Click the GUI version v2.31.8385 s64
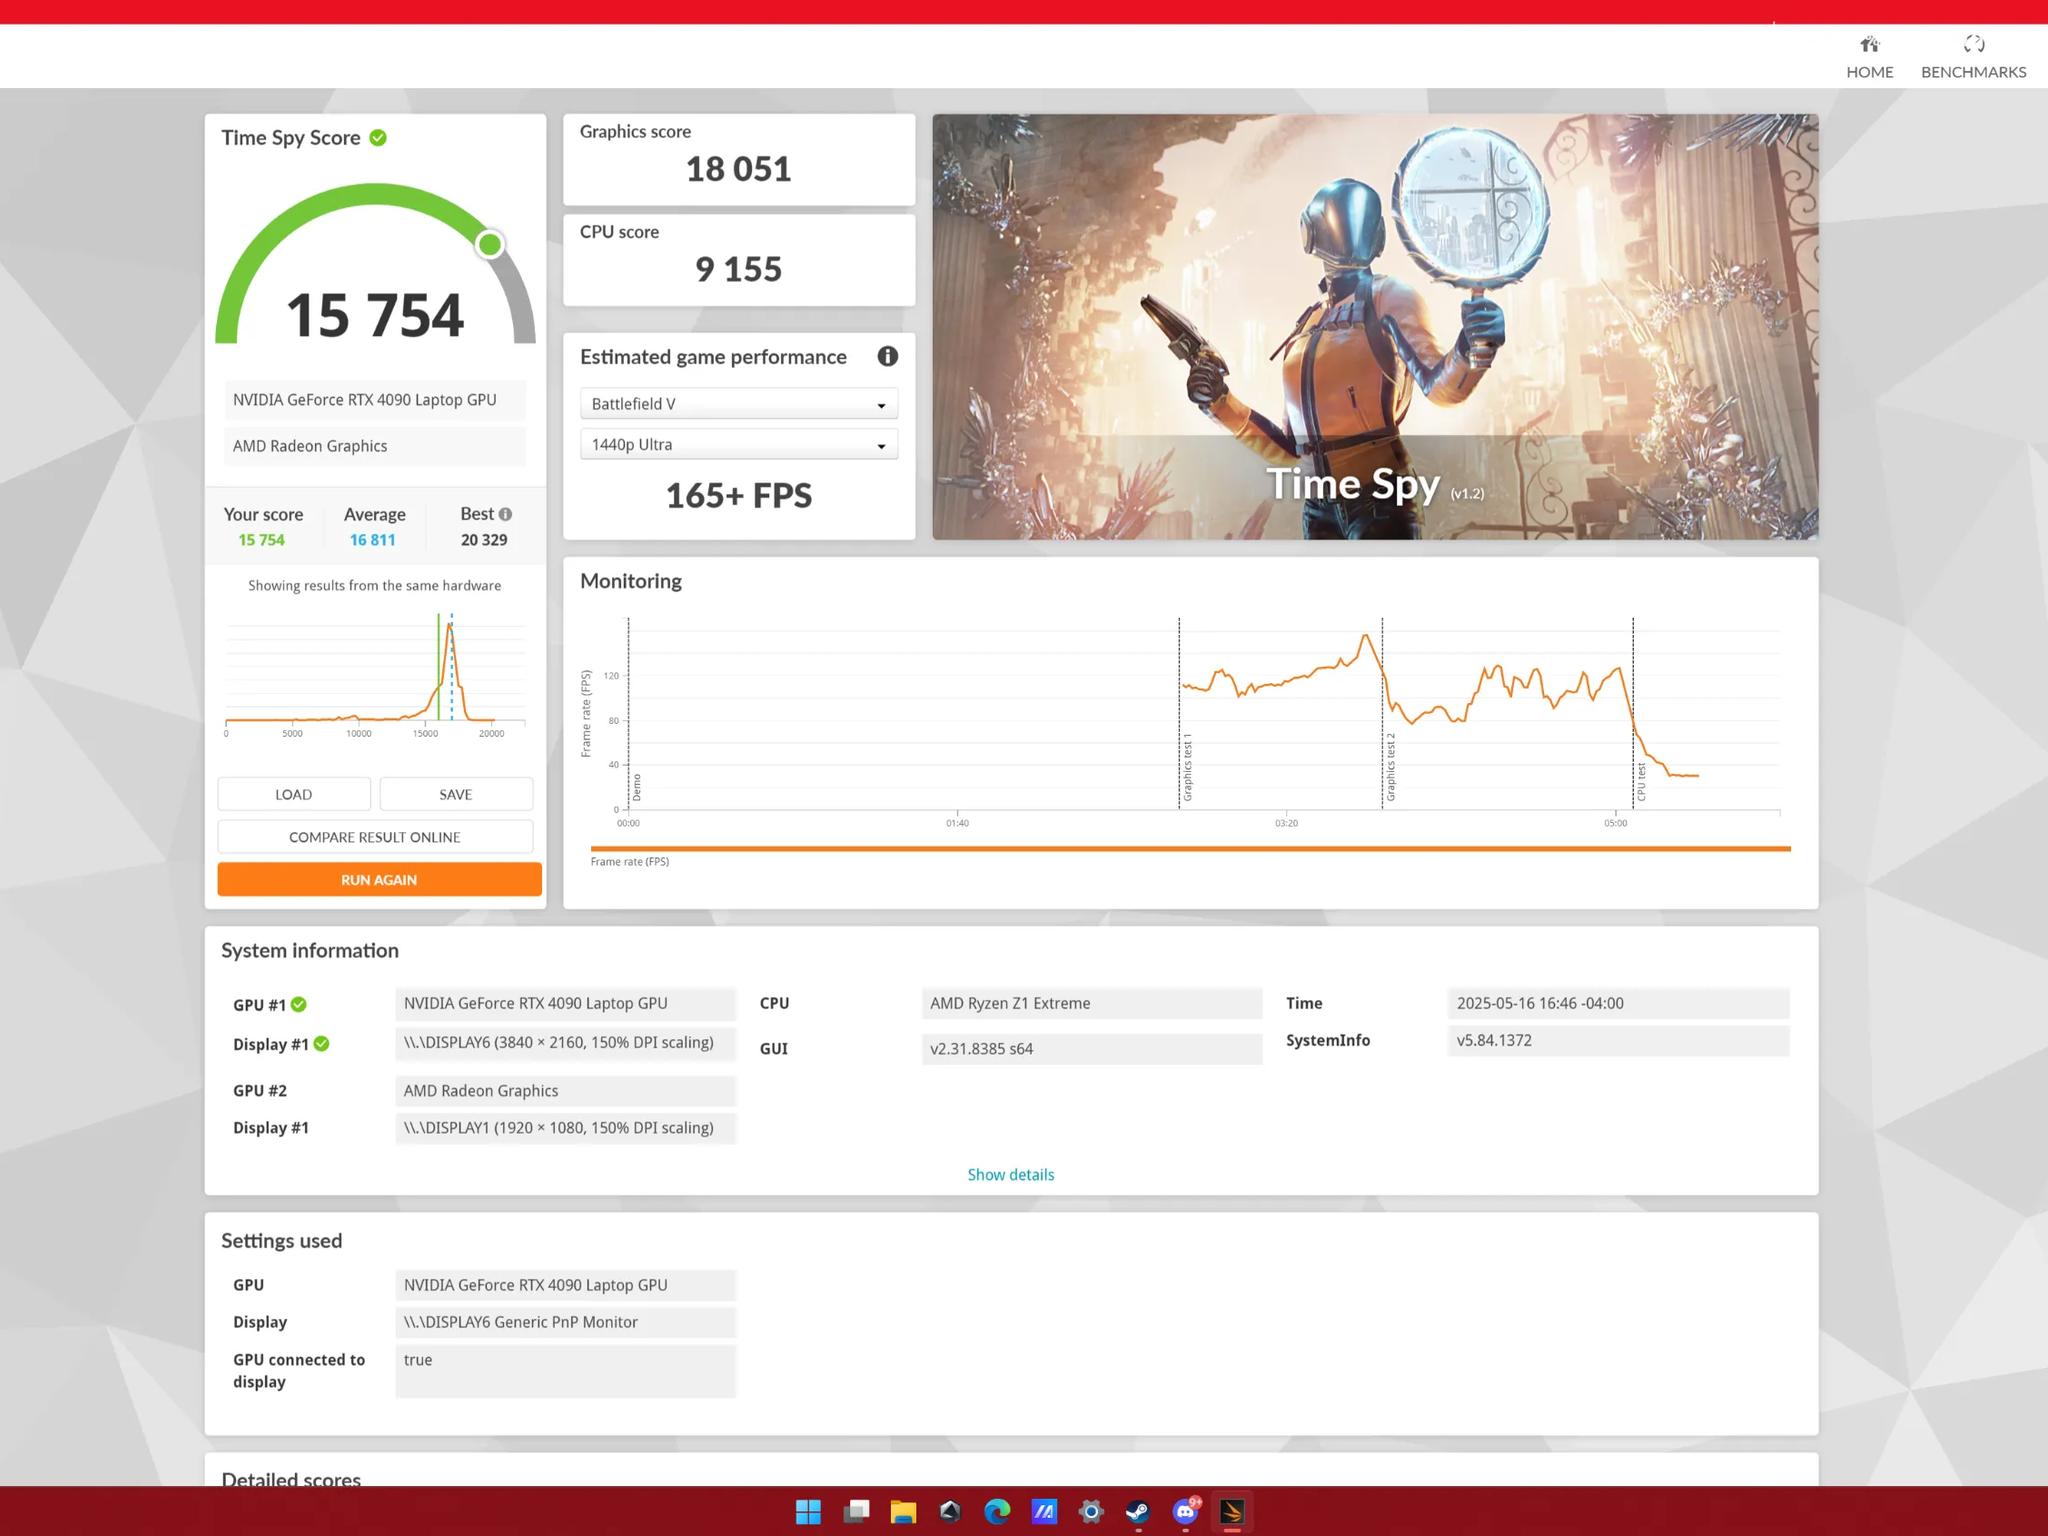Screen dimensions: 2048x1536 point(1092,1049)
